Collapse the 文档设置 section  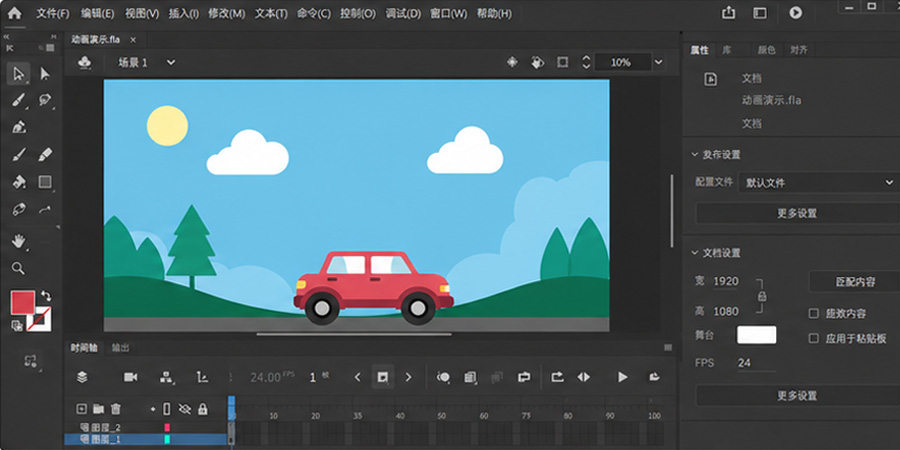click(x=694, y=253)
